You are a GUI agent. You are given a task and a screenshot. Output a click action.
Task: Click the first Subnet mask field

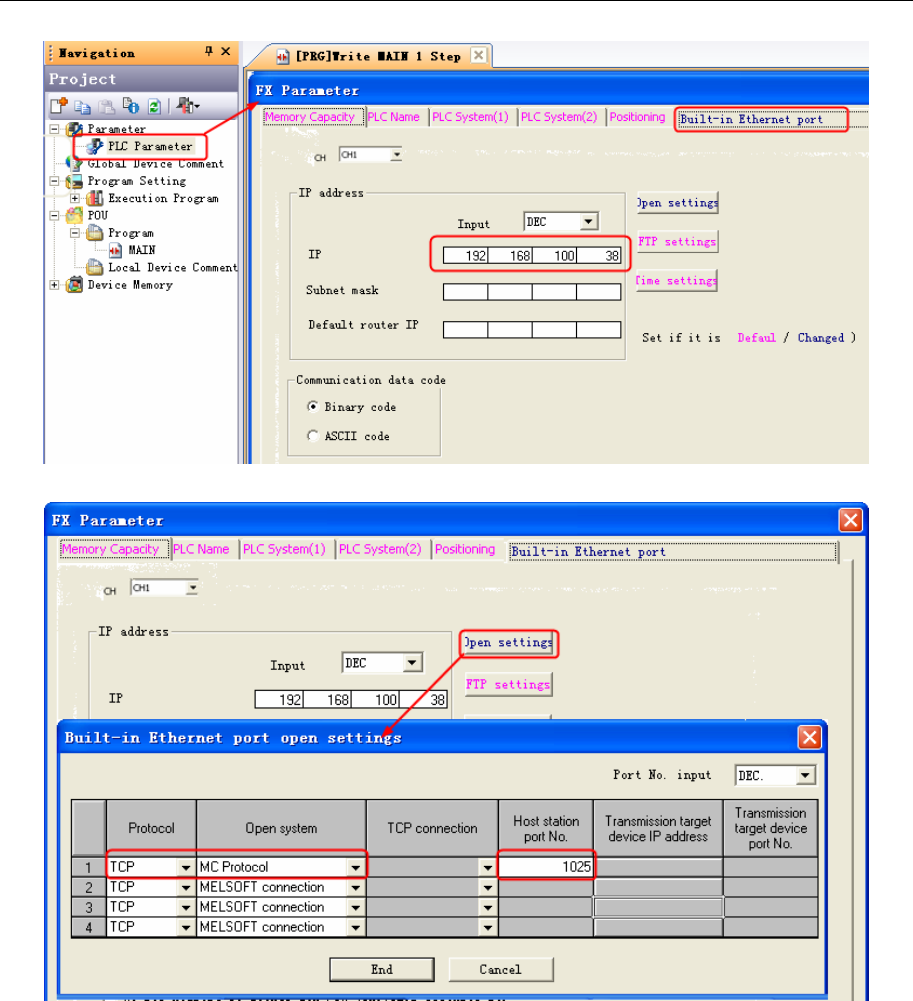(465, 292)
